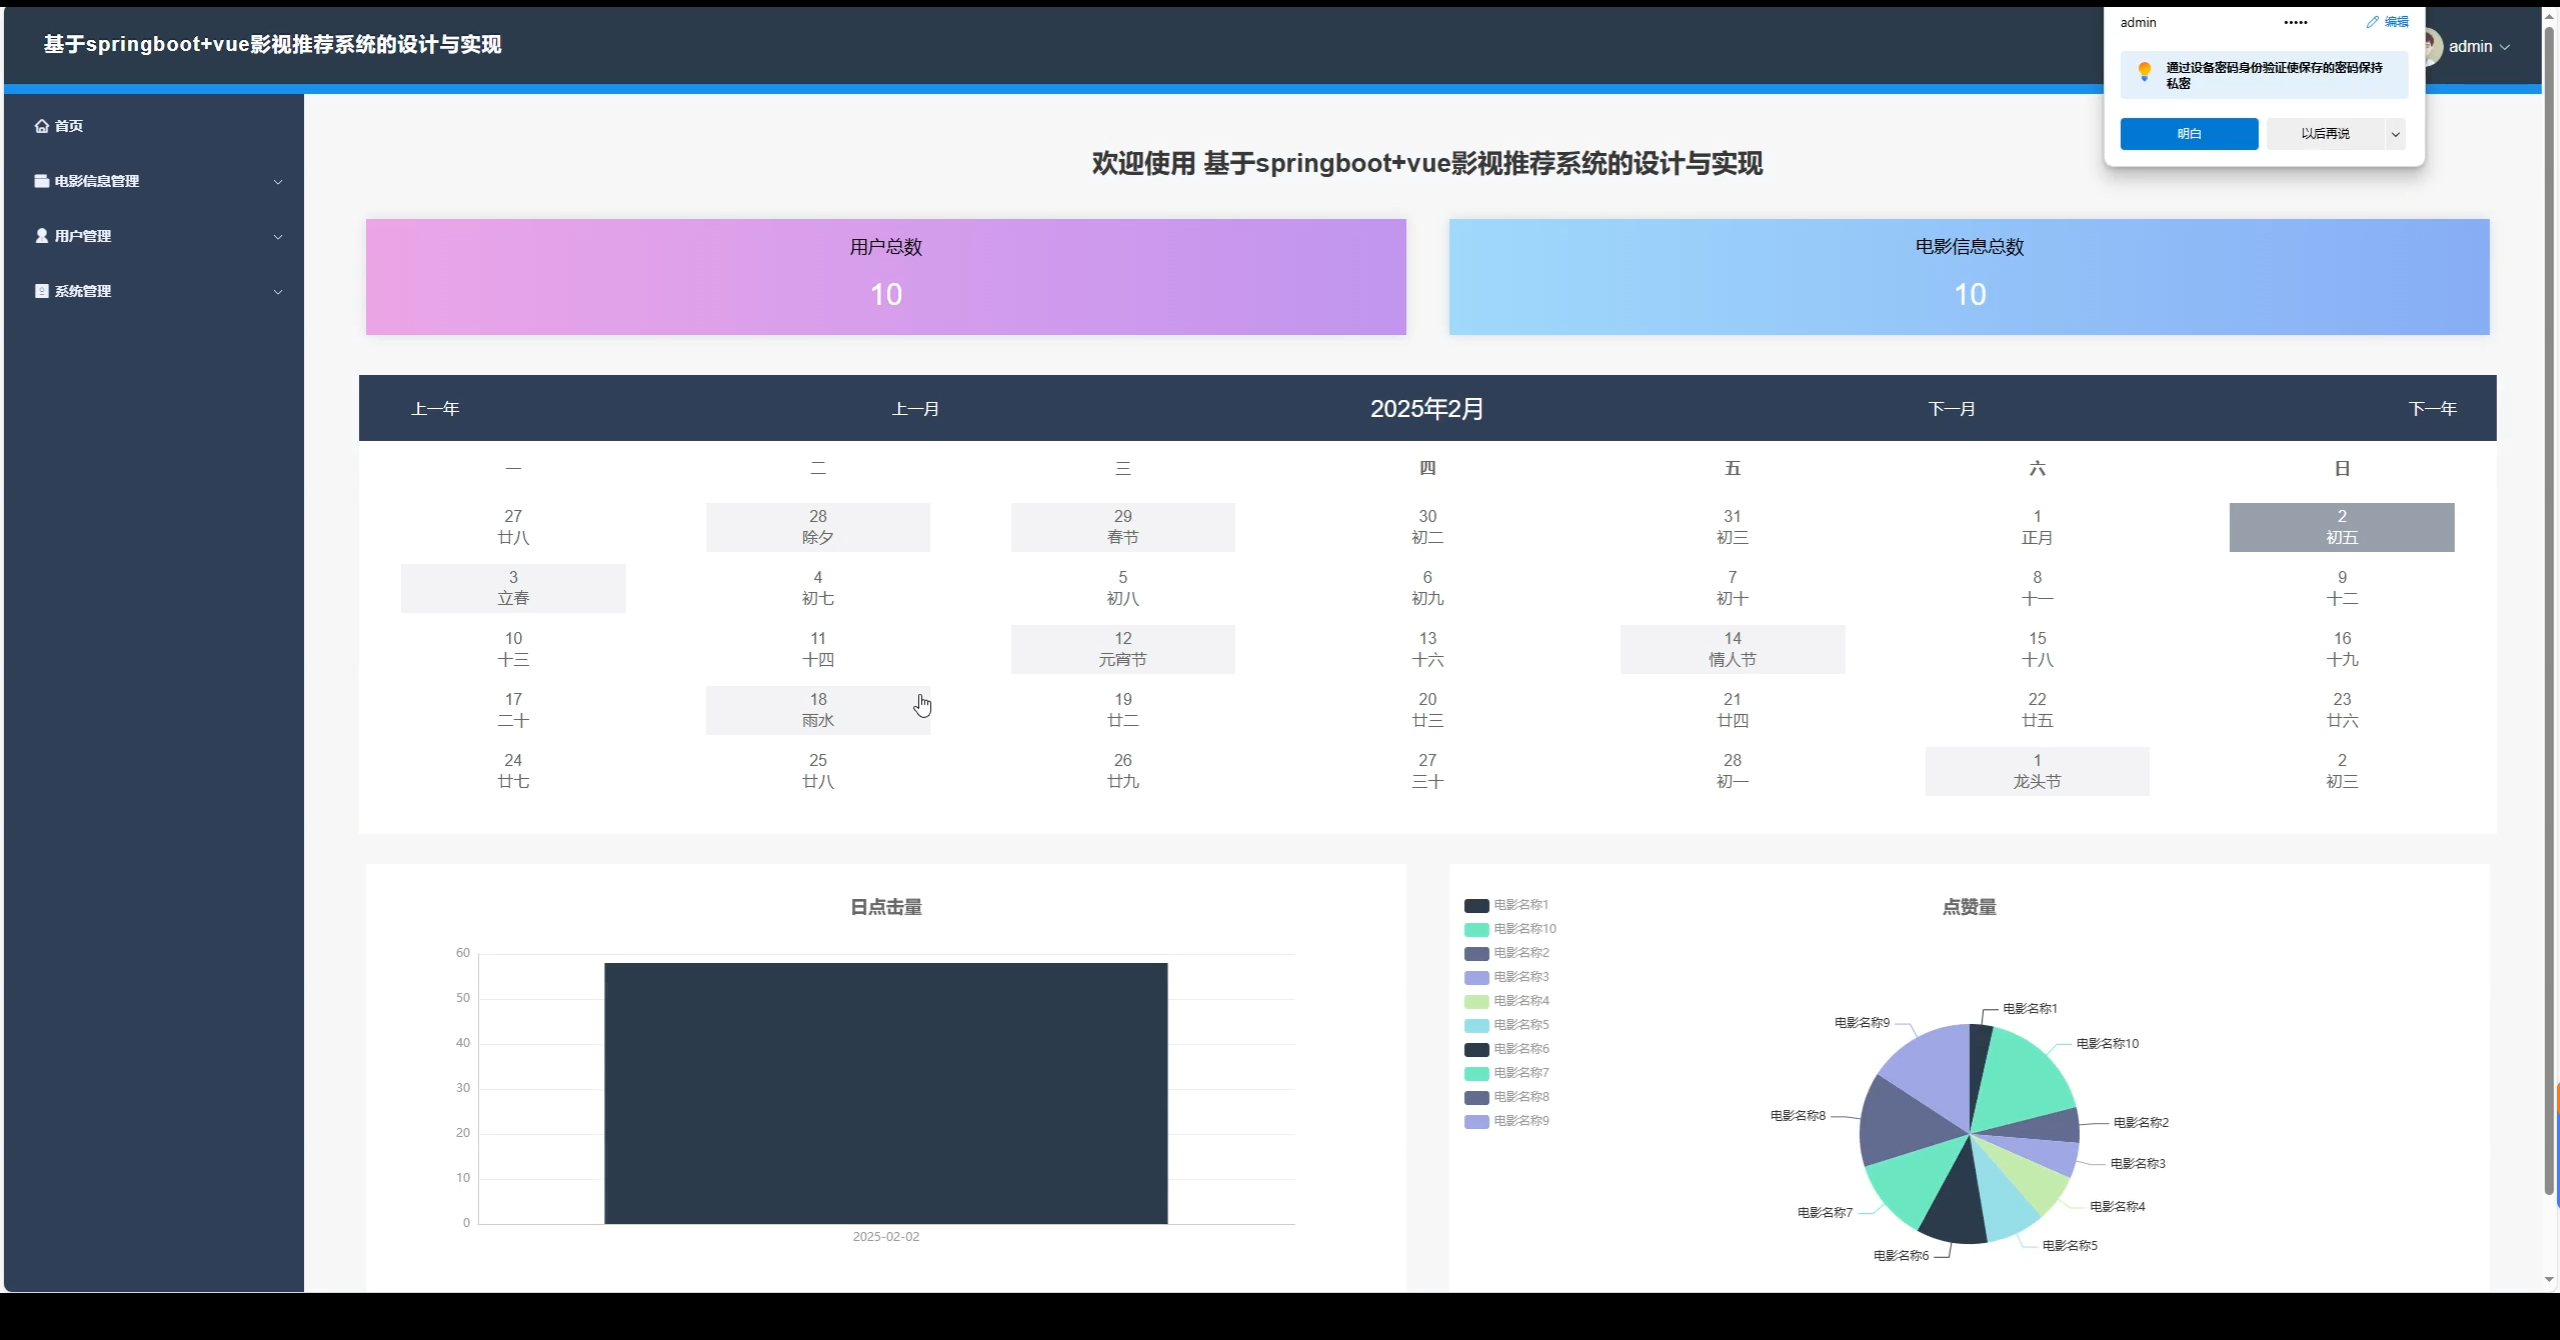Click the 明白 button in popup
This screenshot has height=1340, width=2560.
[2189, 134]
